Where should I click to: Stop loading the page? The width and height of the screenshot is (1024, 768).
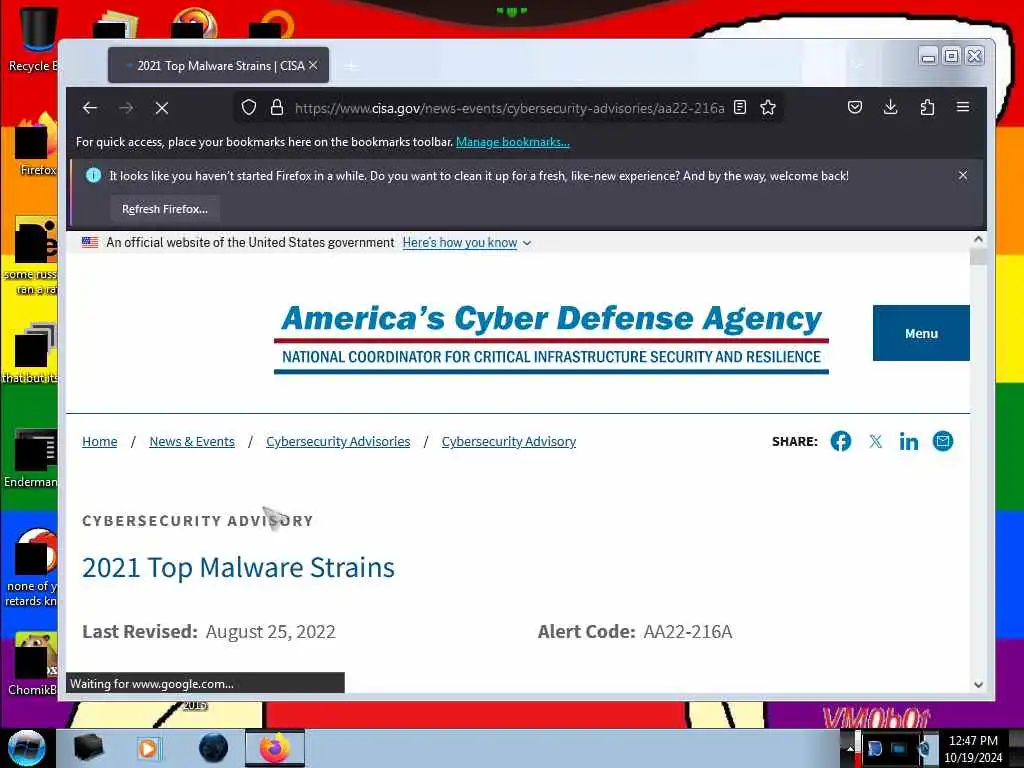click(x=162, y=108)
